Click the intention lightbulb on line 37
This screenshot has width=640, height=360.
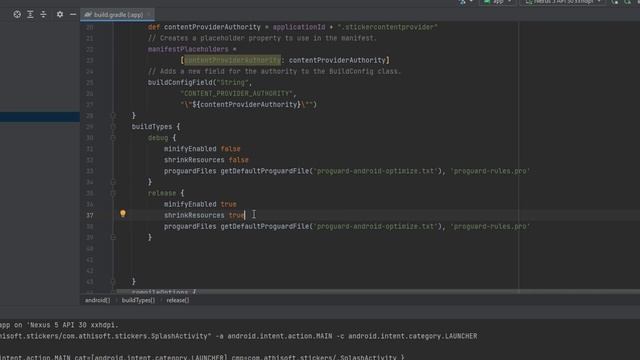pos(123,213)
